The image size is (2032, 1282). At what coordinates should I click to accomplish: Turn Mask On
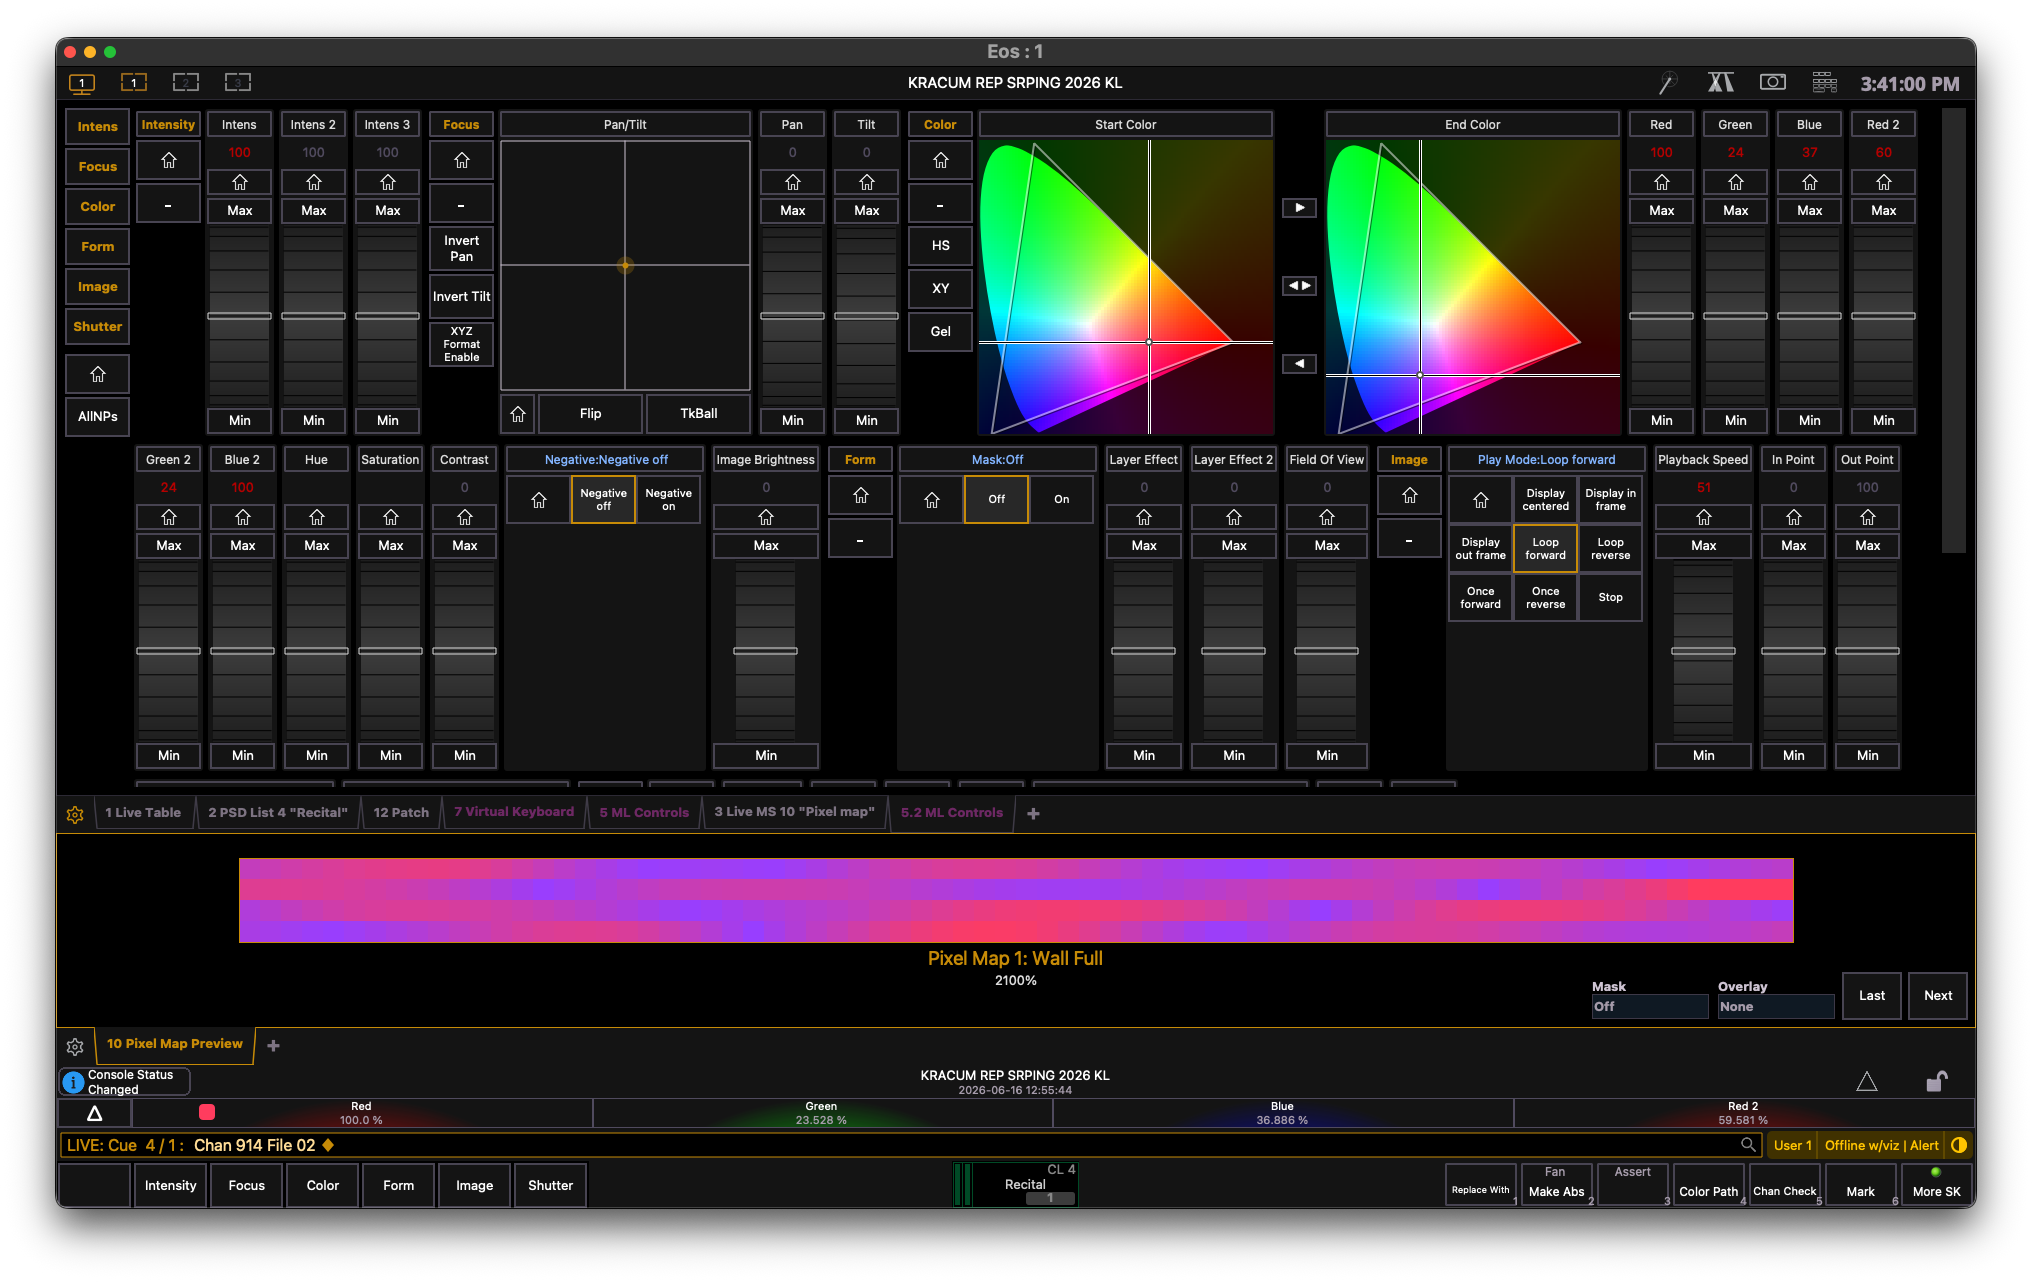tap(1061, 499)
